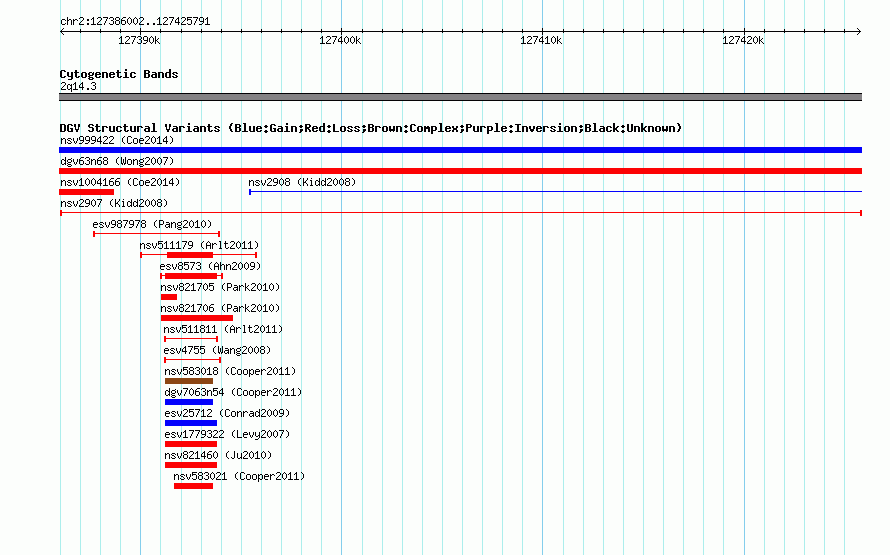Image resolution: width=890 pixels, height=555 pixels.
Task: Select the nsv583021 (Cooper2011) red bar
Action: 194,486
